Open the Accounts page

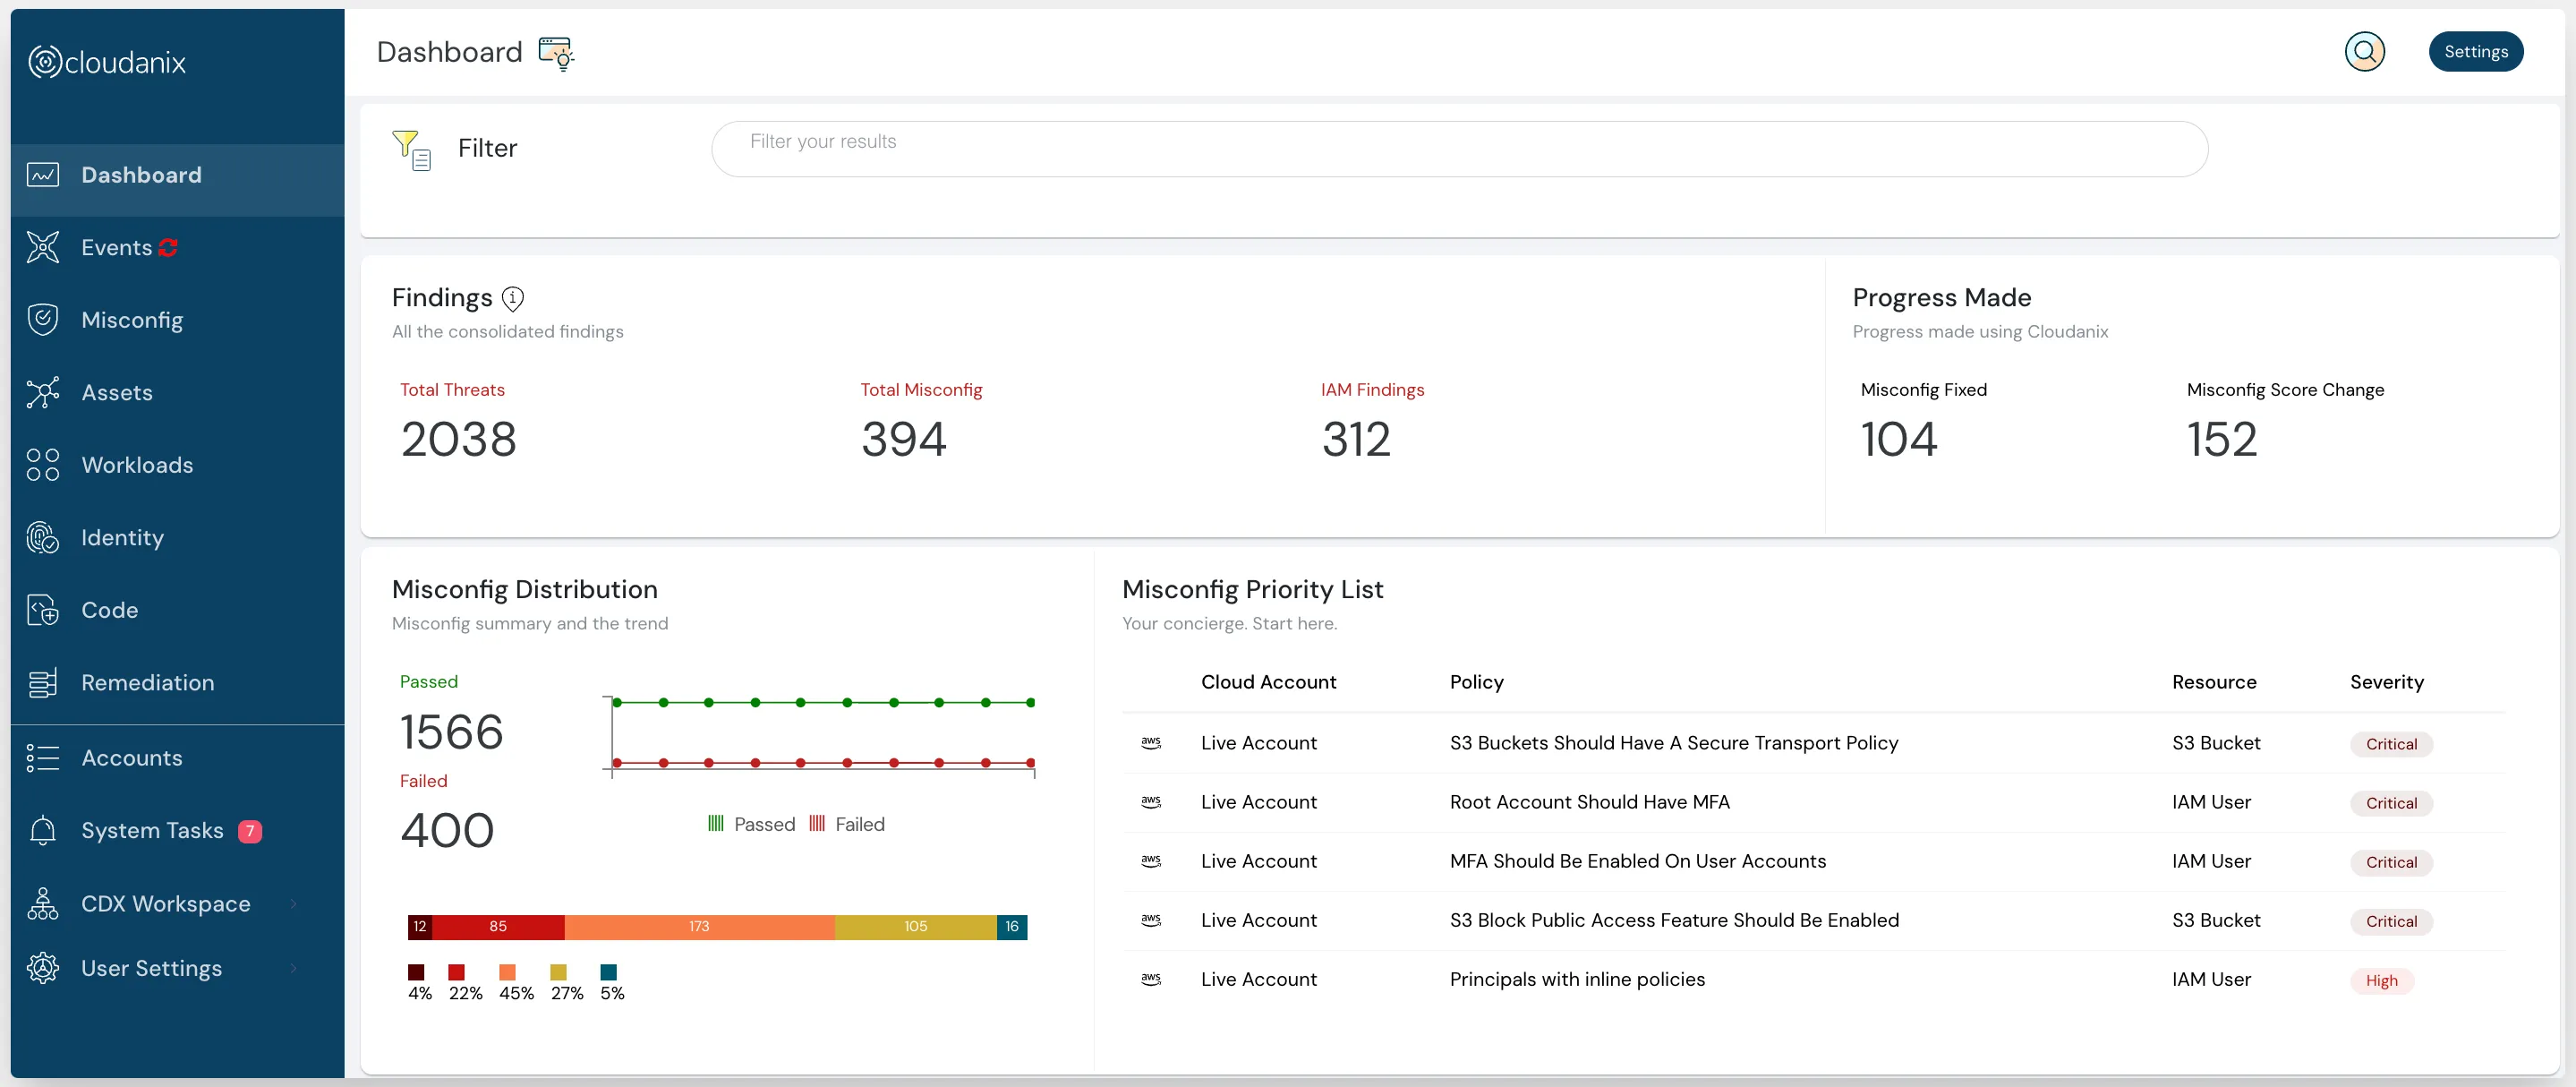(x=131, y=758)
